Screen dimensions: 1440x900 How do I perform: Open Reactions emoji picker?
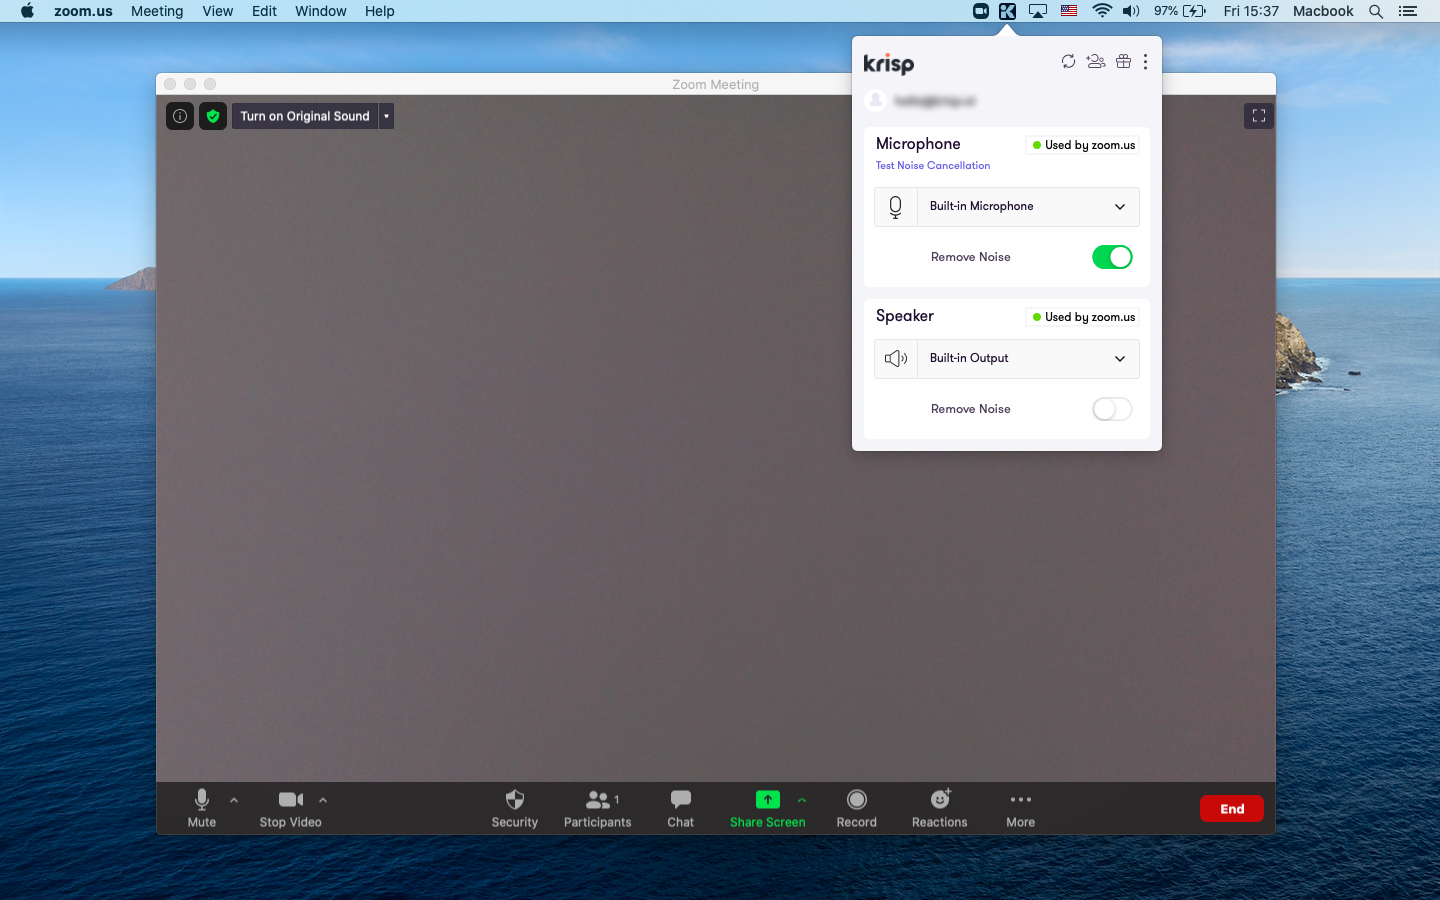click(939, 808)
